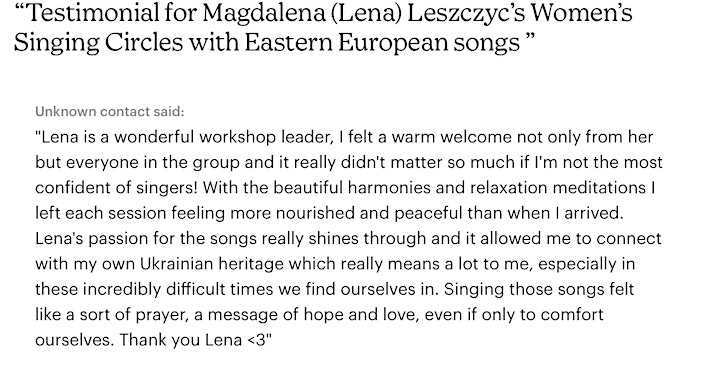The width and height of the screenshot is (720, 371).
Task: Click the "Unknown contact said:" label
Action: 110,112
